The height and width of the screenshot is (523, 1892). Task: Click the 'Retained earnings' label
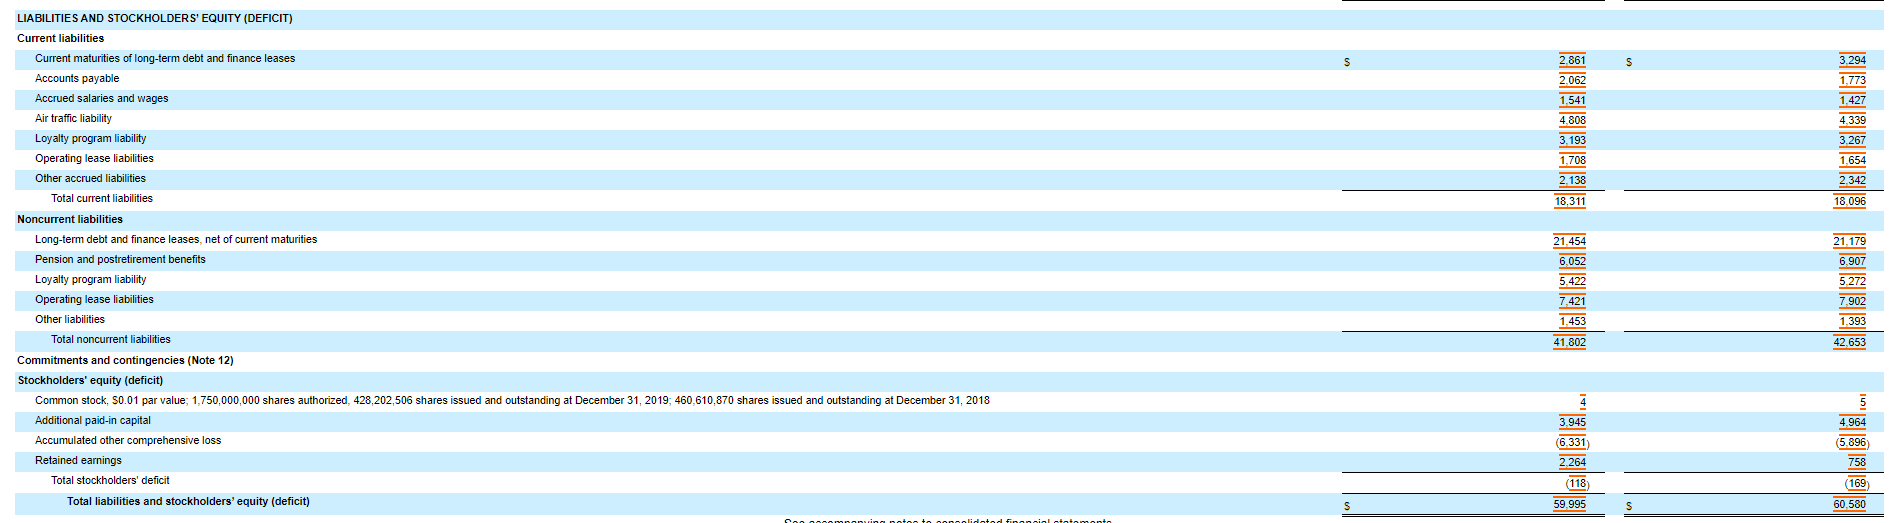coord(78,460)
